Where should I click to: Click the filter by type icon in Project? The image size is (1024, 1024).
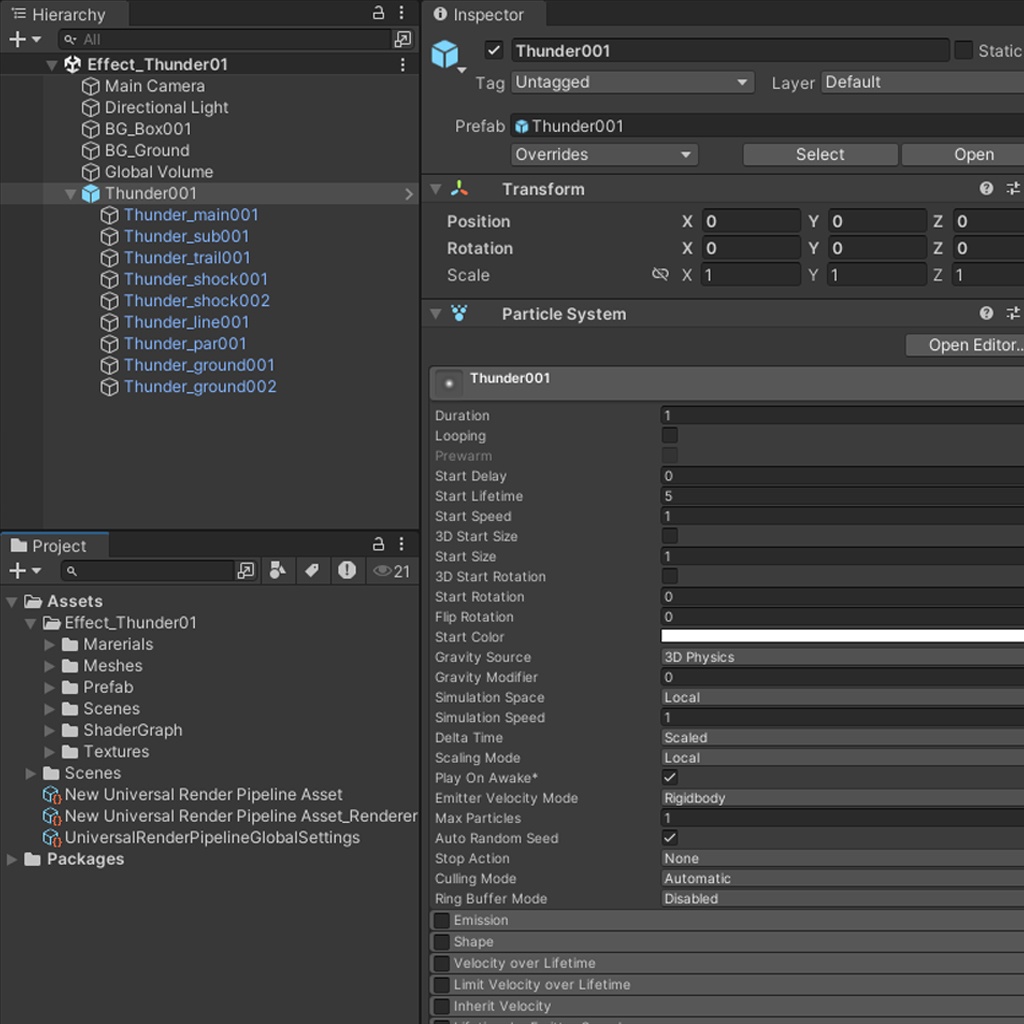278,571
